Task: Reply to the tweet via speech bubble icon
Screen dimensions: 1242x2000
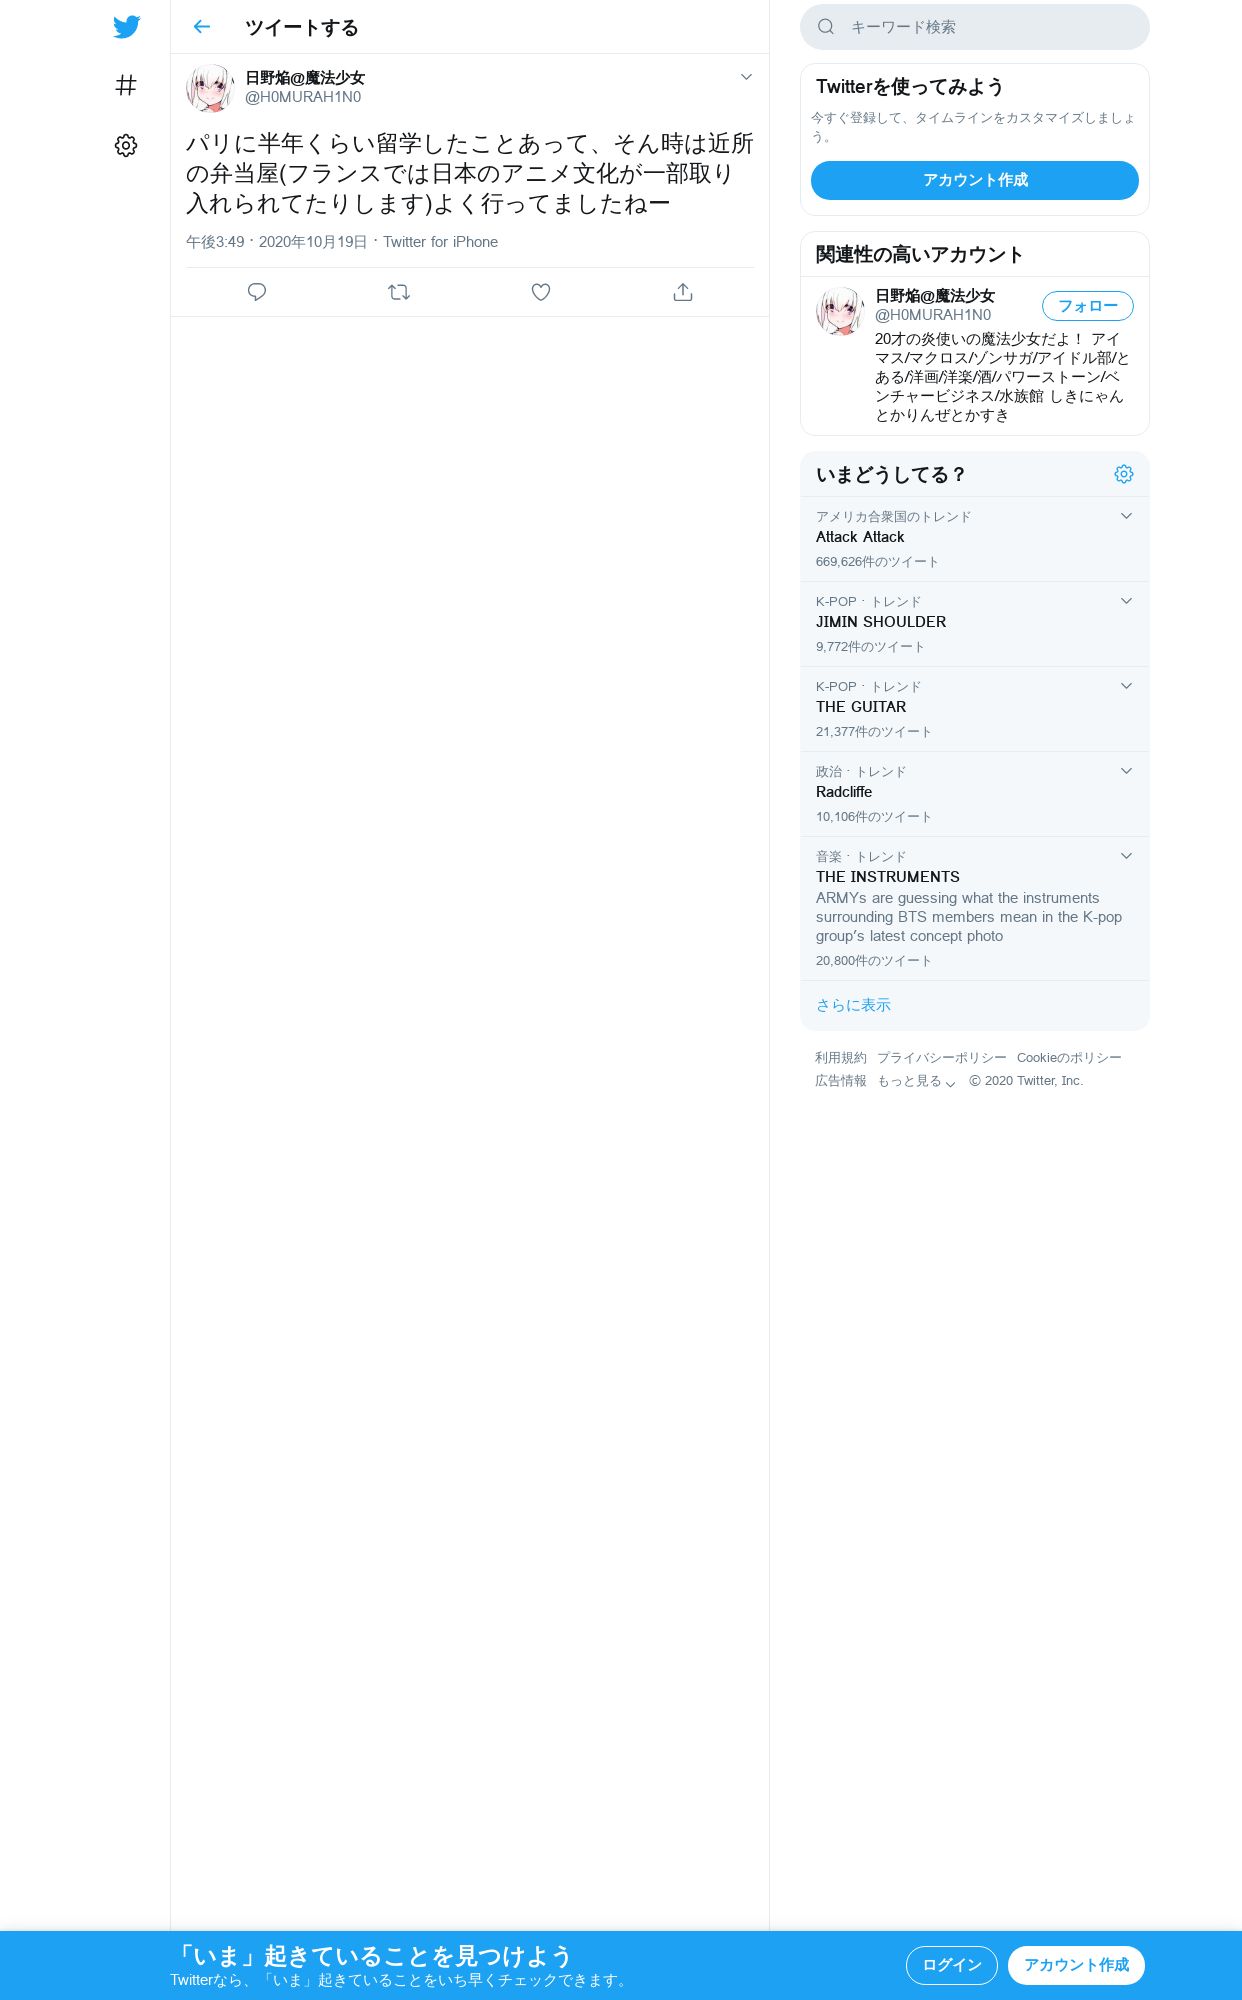Action: tap(257, 292)
